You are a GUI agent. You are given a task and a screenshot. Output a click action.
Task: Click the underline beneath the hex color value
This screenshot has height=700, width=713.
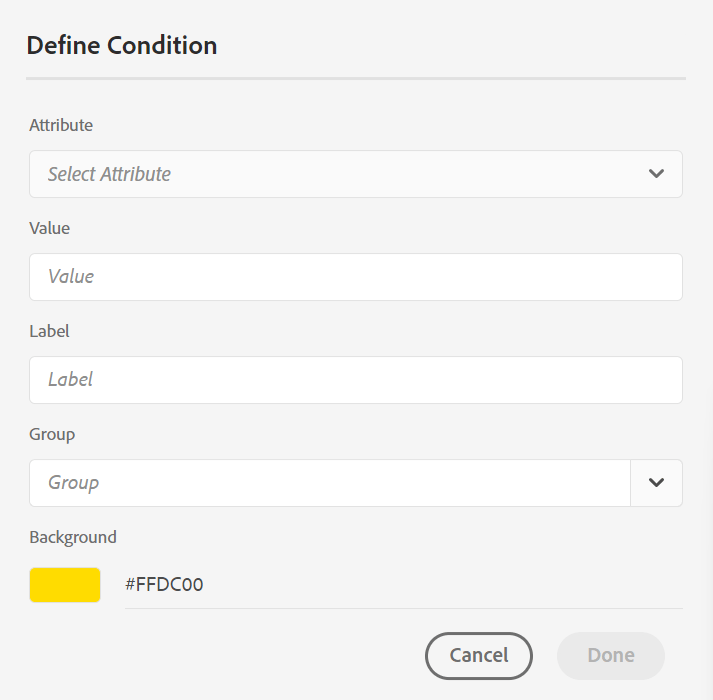[403, 607]
